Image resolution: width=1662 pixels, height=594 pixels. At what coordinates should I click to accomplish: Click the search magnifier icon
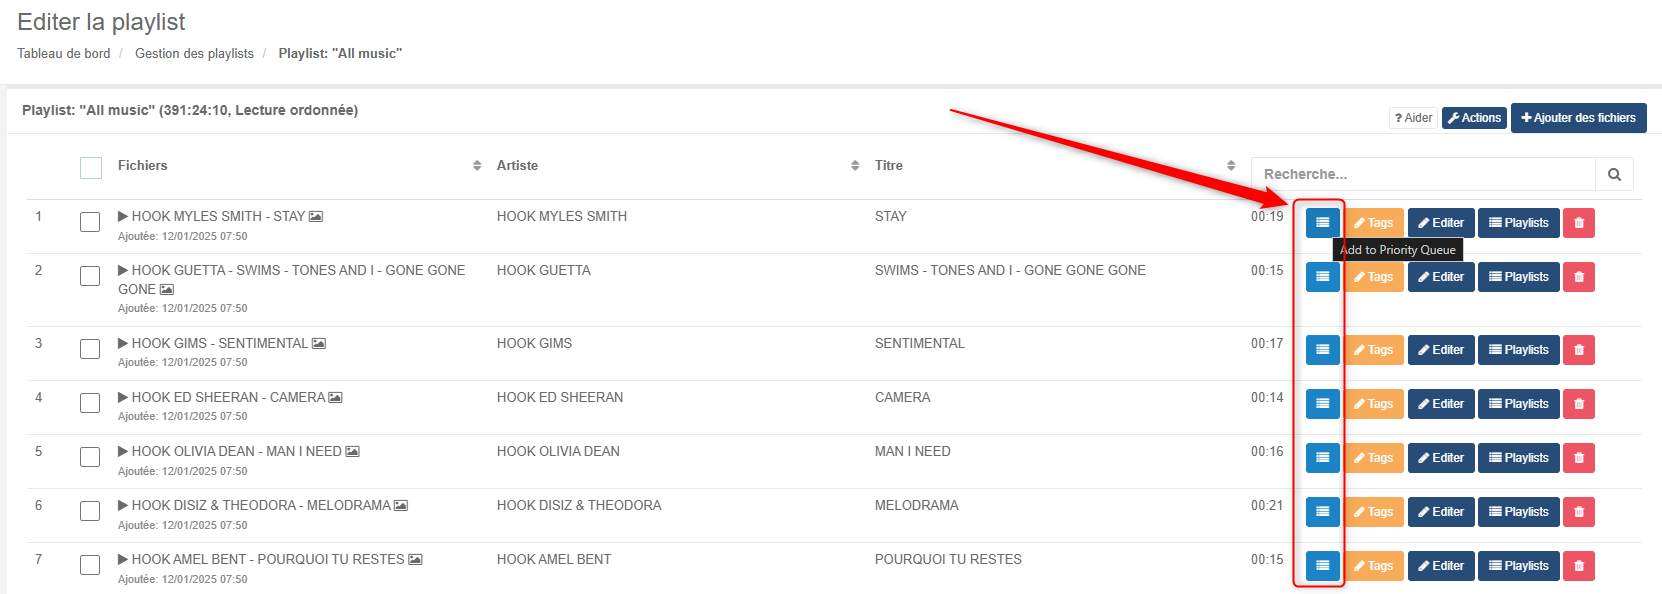pyautogui.click(x=1614, y=174)
